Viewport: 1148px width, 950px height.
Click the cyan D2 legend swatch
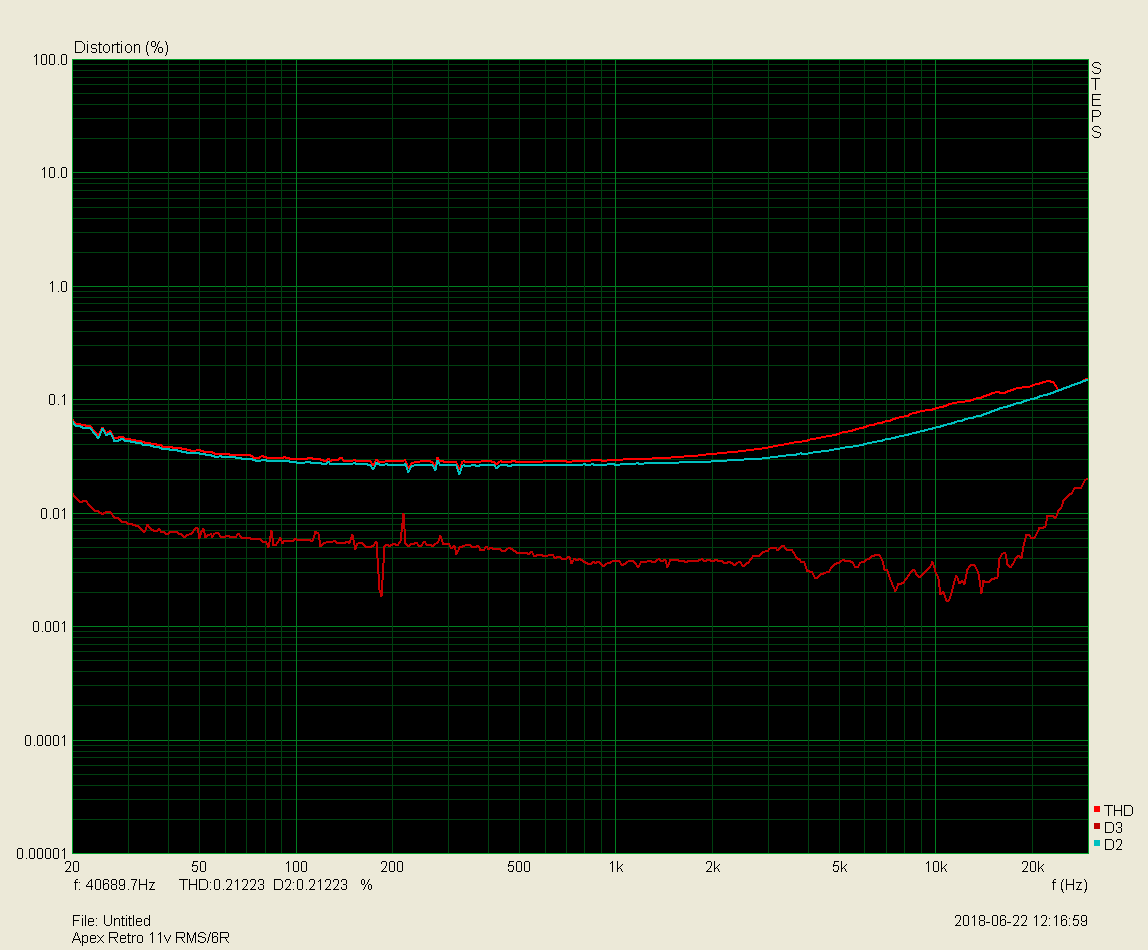point(1097,843)
